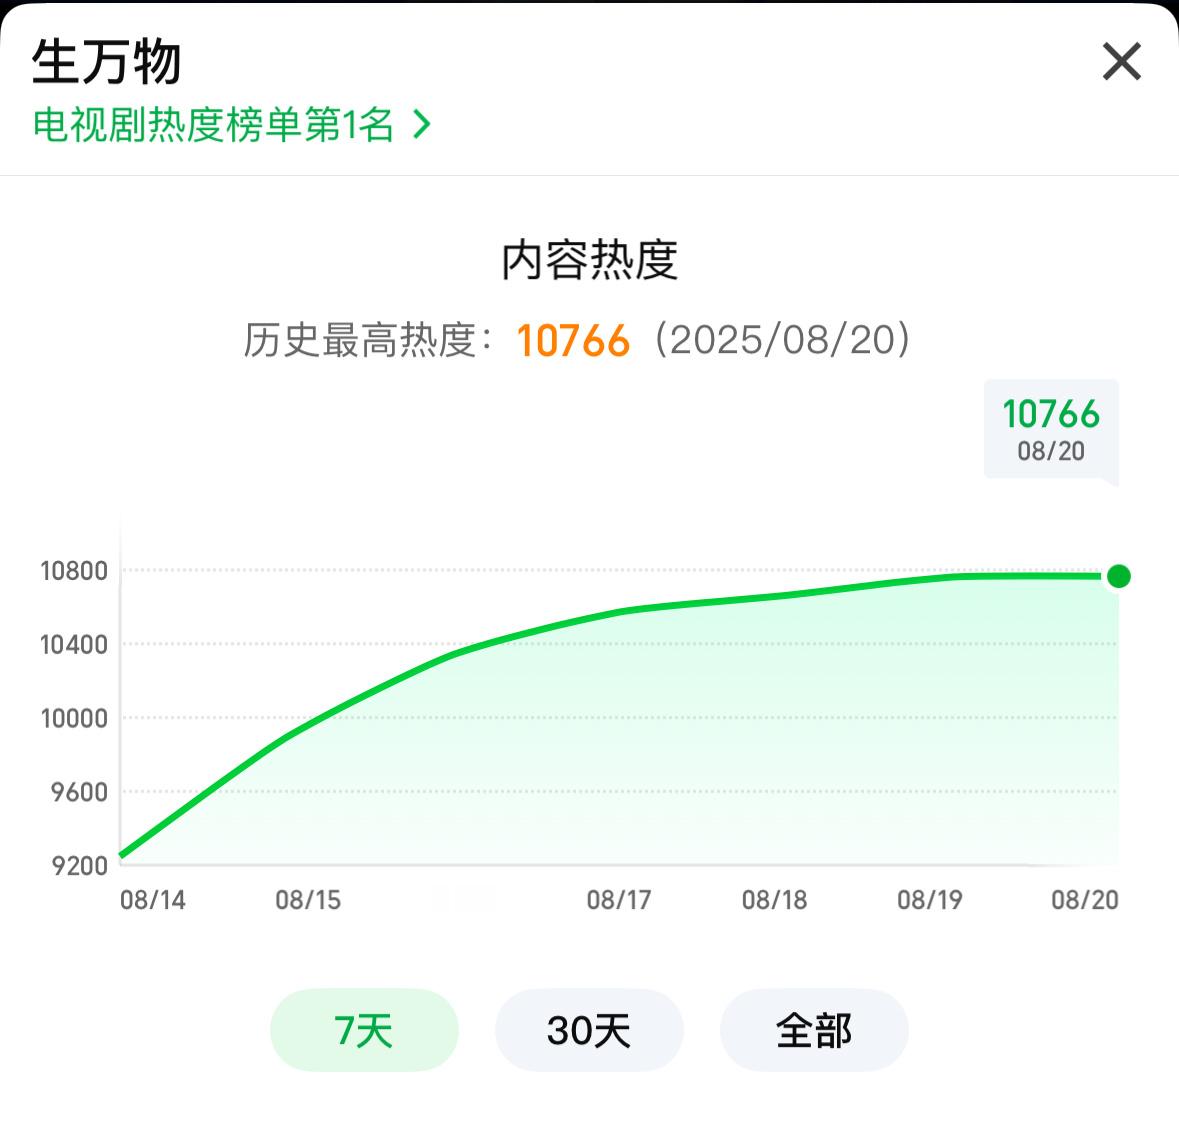The height and width of the screenshot is (1124, 1179).
Task: Click the 08/18 x-axis date label
Action: 774,900
